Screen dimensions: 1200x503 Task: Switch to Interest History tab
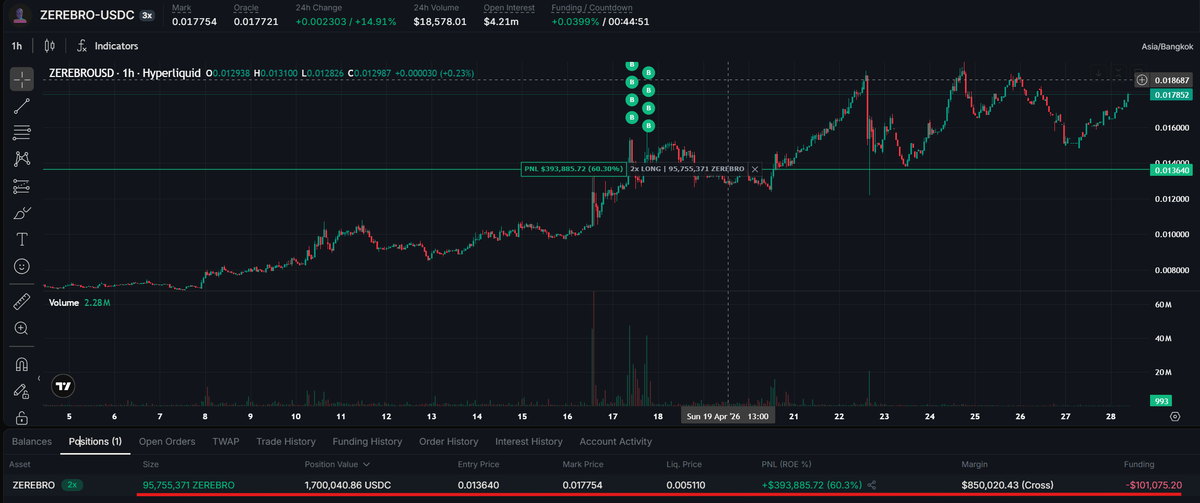(x=529, y=441)
